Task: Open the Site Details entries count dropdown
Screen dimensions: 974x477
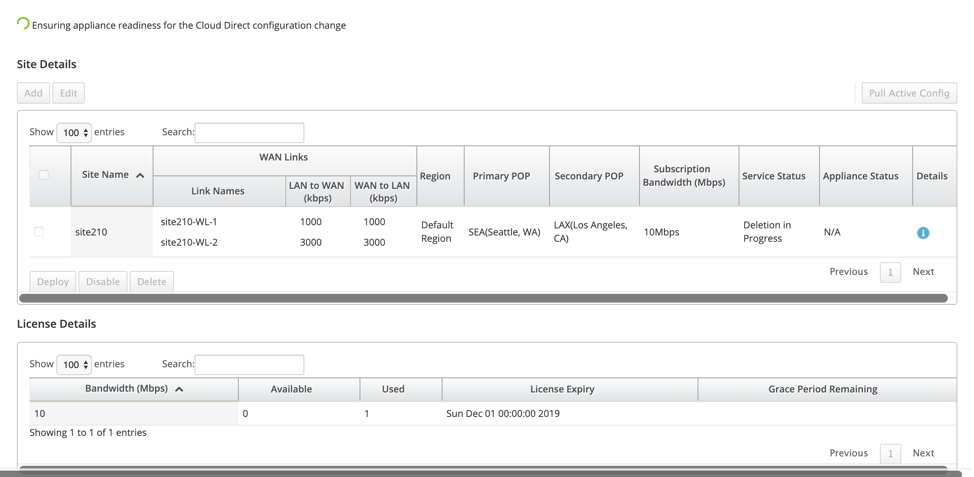Action: click(x=74, y=132)
